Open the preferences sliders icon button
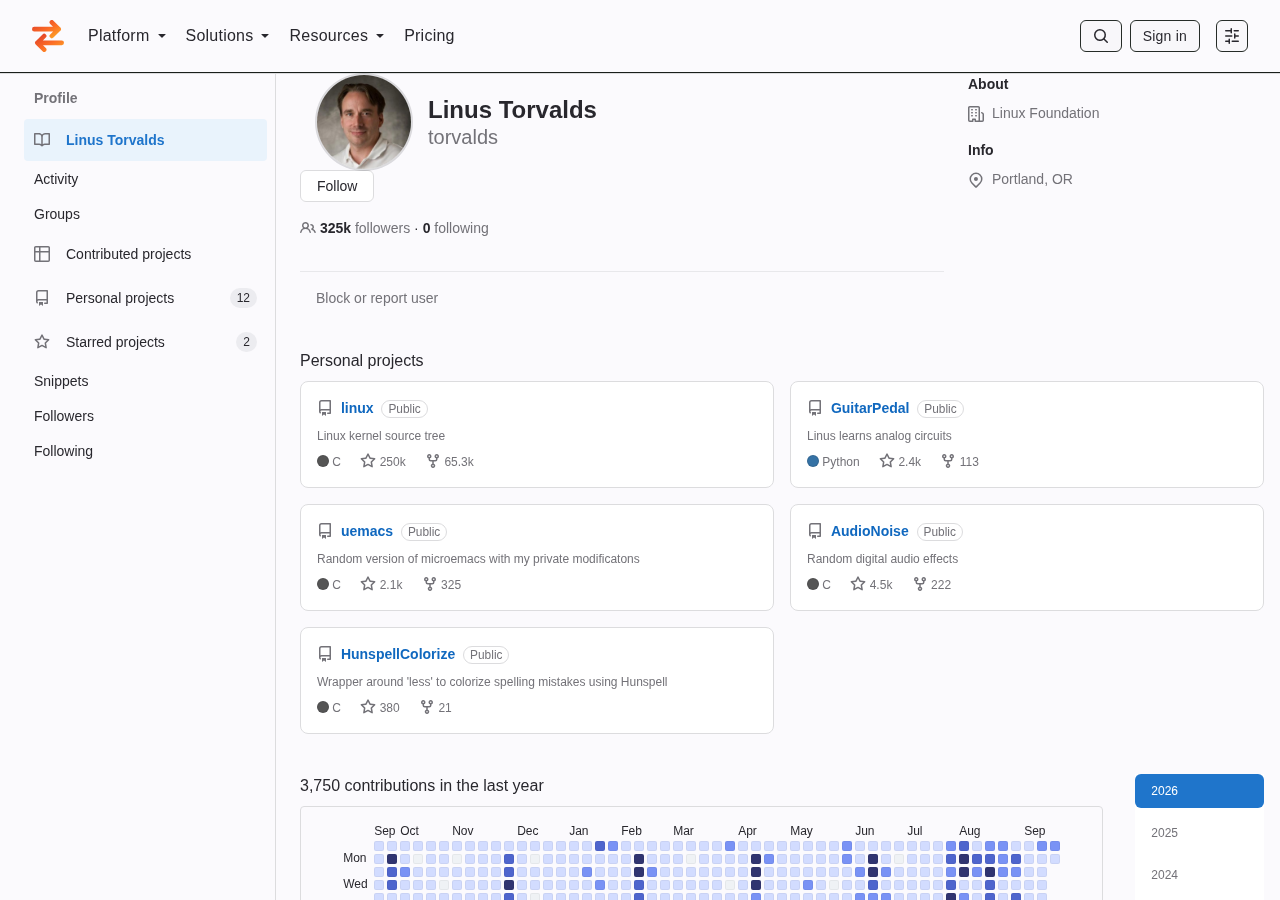 click(1232, 36)
